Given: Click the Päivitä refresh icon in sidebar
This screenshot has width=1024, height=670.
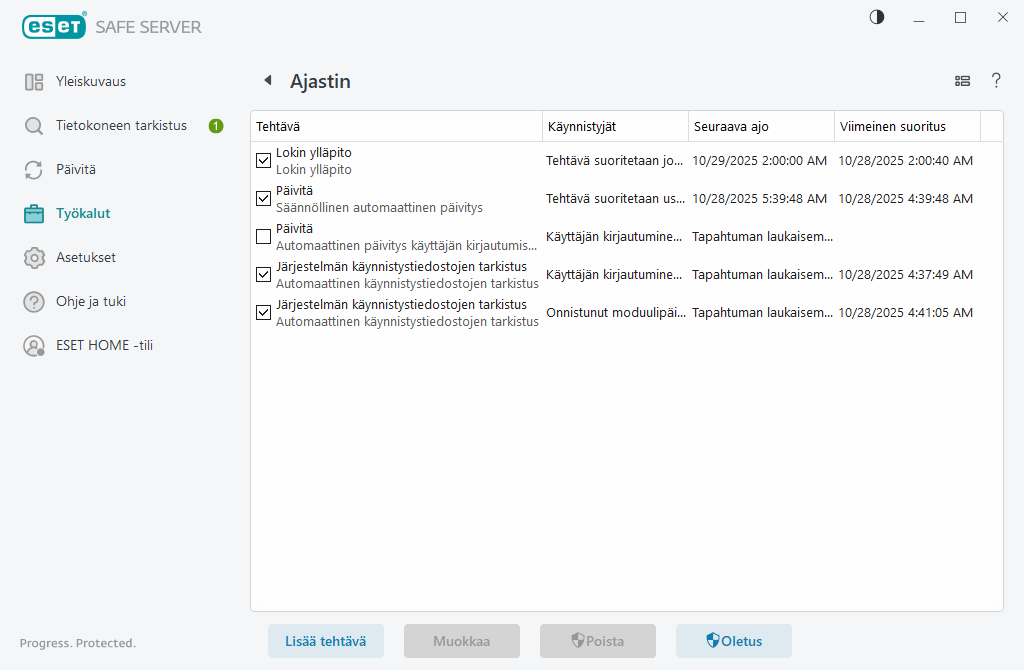Looking at the screenshot, I should [x=34, y=170].
